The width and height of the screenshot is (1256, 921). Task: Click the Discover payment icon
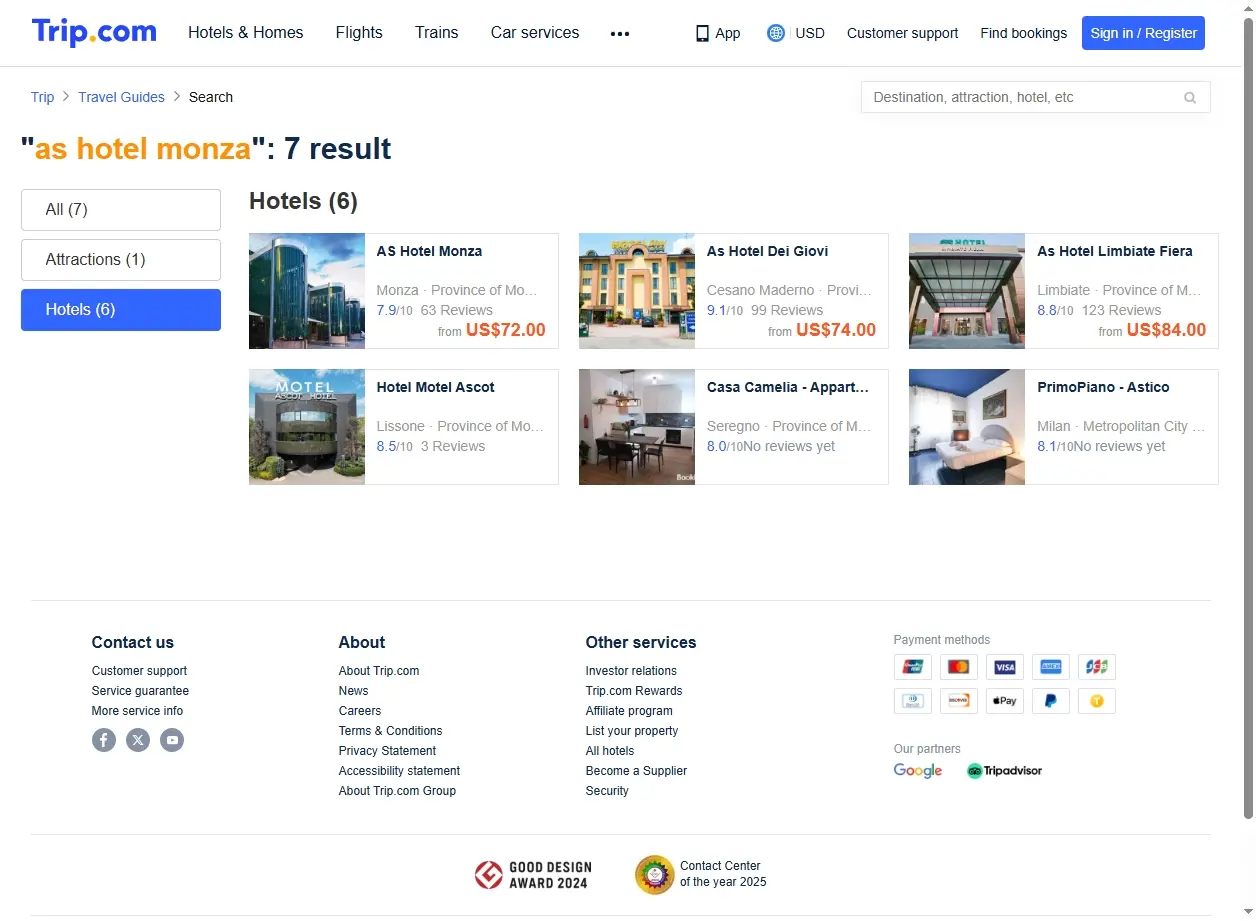pyautogui.click(x=959, y=701)
